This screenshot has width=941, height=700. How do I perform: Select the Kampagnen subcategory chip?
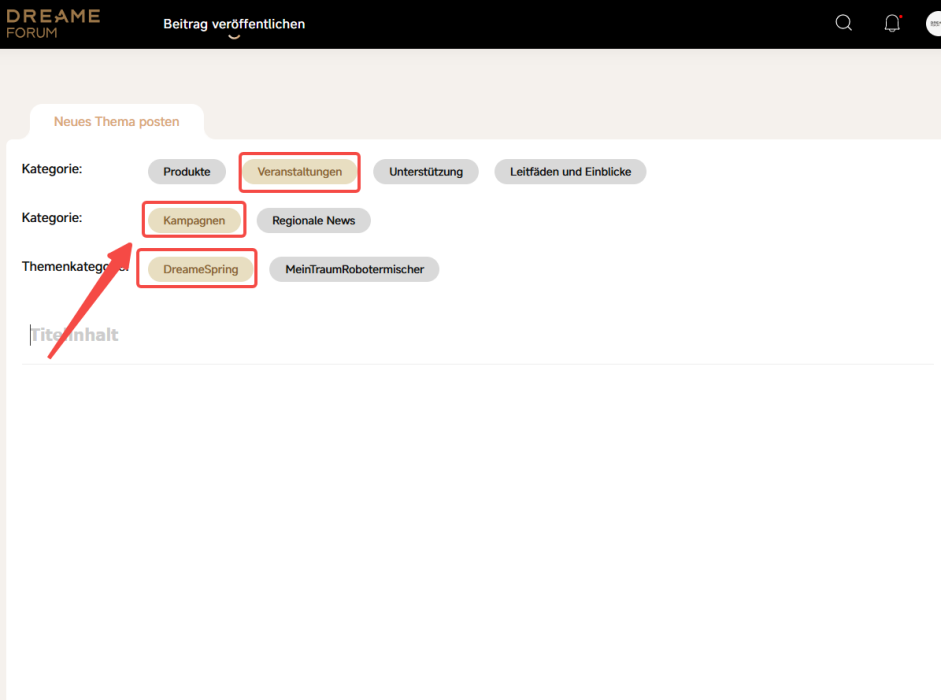194,220
